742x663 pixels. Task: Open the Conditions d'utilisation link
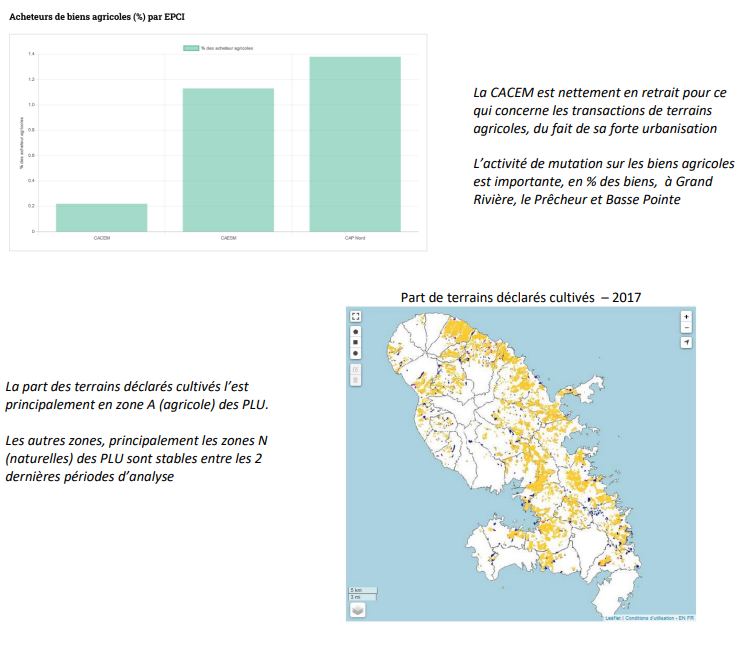coord(649,618)
